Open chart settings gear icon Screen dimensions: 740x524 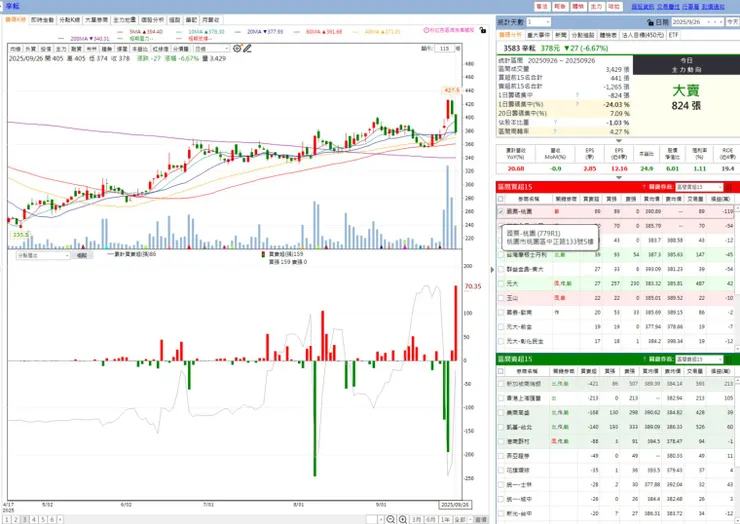237,48
